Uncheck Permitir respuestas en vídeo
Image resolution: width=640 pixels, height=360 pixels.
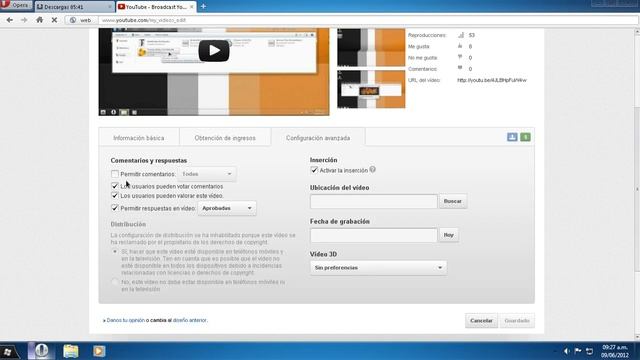[x=115, y=208]
